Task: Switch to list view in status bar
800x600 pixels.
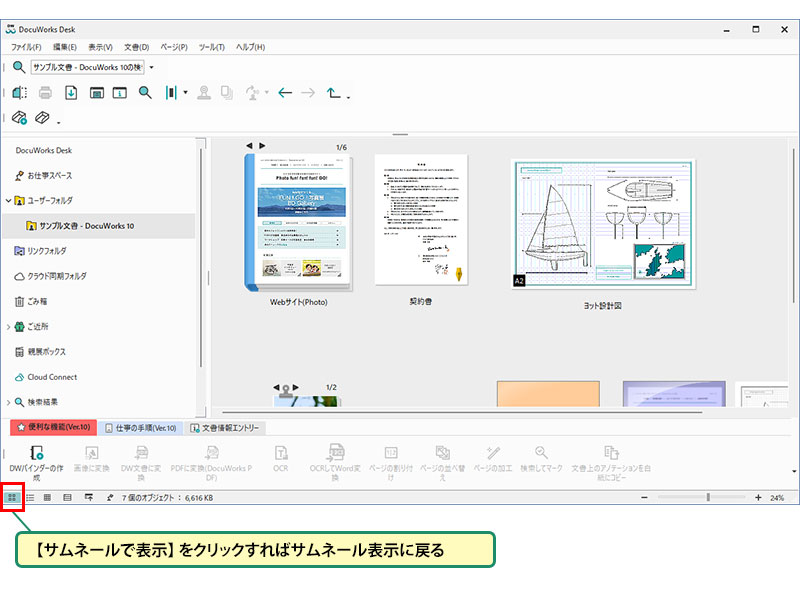Action: (x=30, y=497)
